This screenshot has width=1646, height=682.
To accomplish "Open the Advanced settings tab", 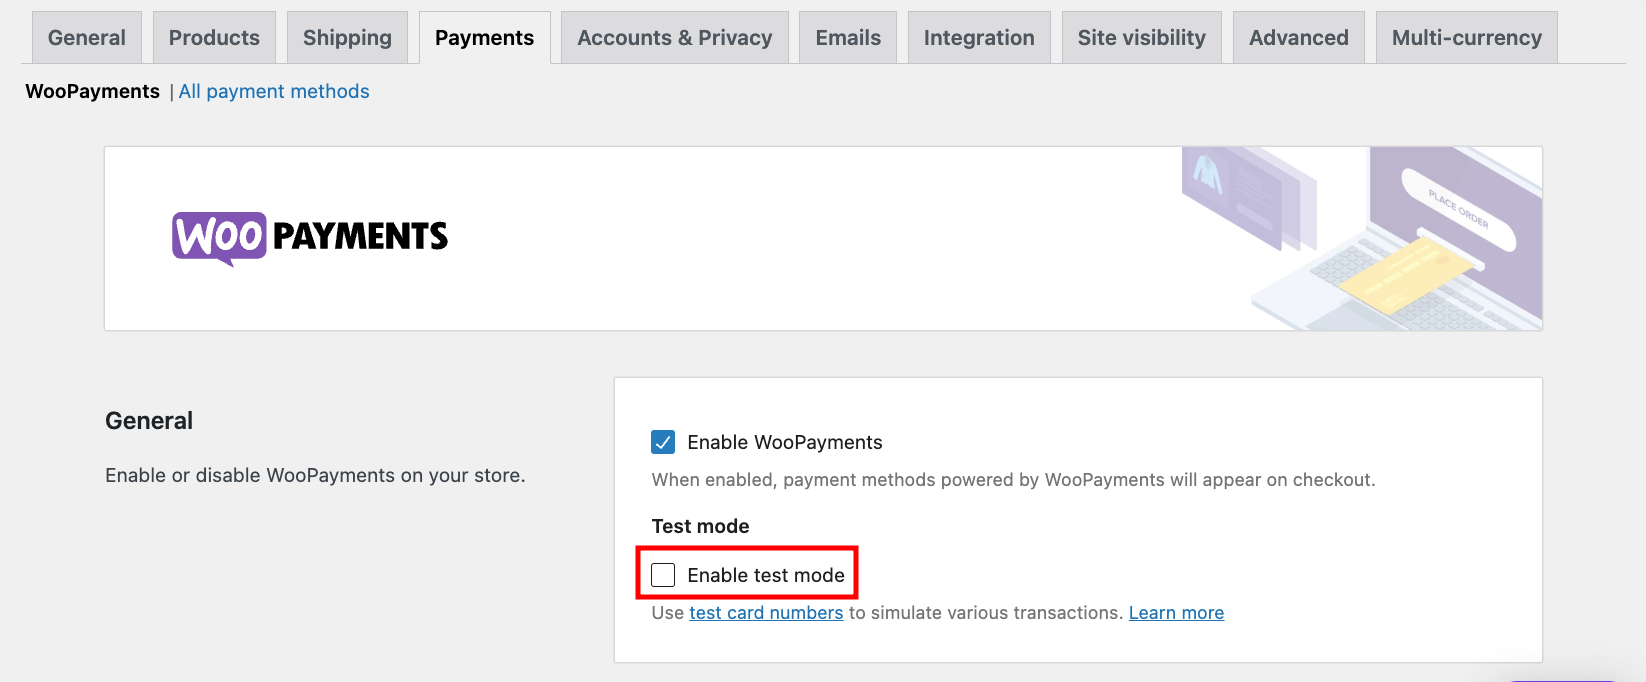I will (1298, 38).
